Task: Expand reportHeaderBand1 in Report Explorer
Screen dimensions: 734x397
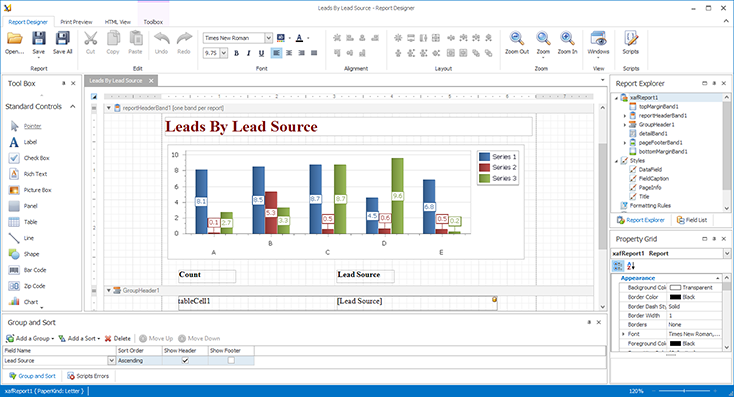Action: point(624,116)
